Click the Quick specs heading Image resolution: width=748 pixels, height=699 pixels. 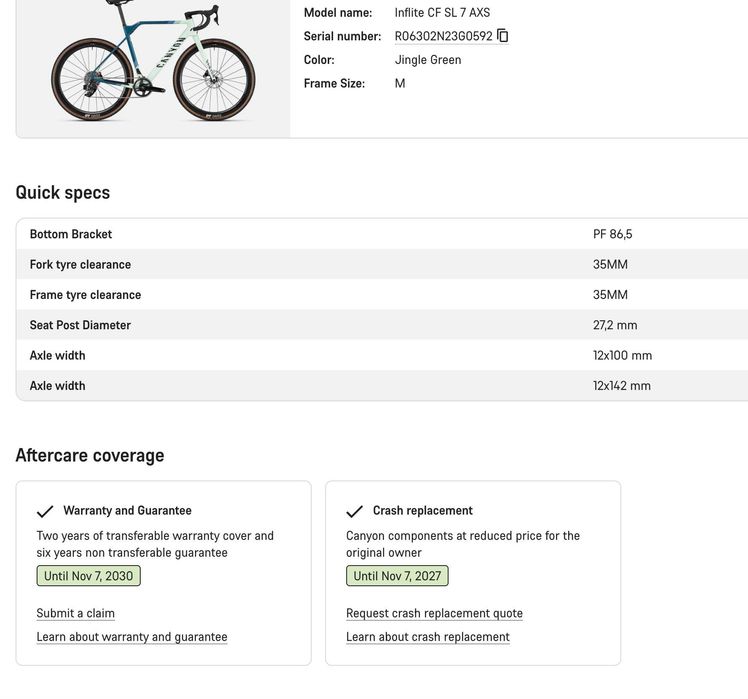click(x=63, y=193)
